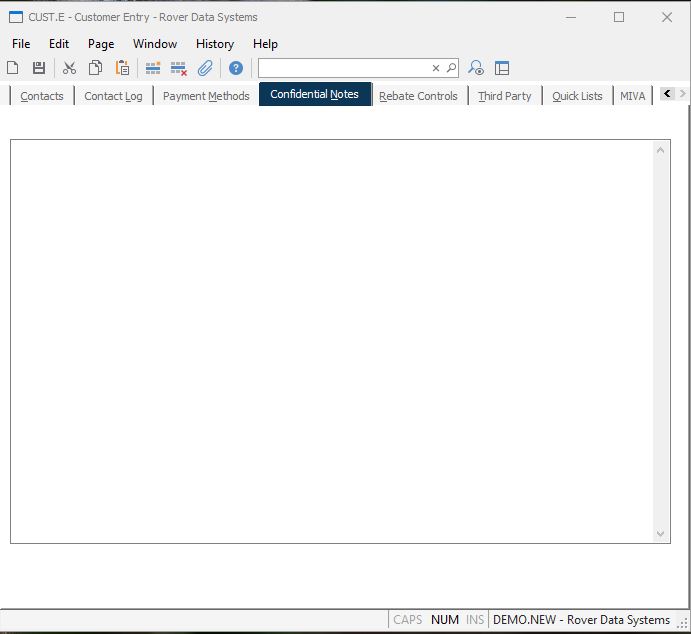Clear the toolbar search box with X
The height and width of the screenshot is (634, 691).
(x=436, y=68)
